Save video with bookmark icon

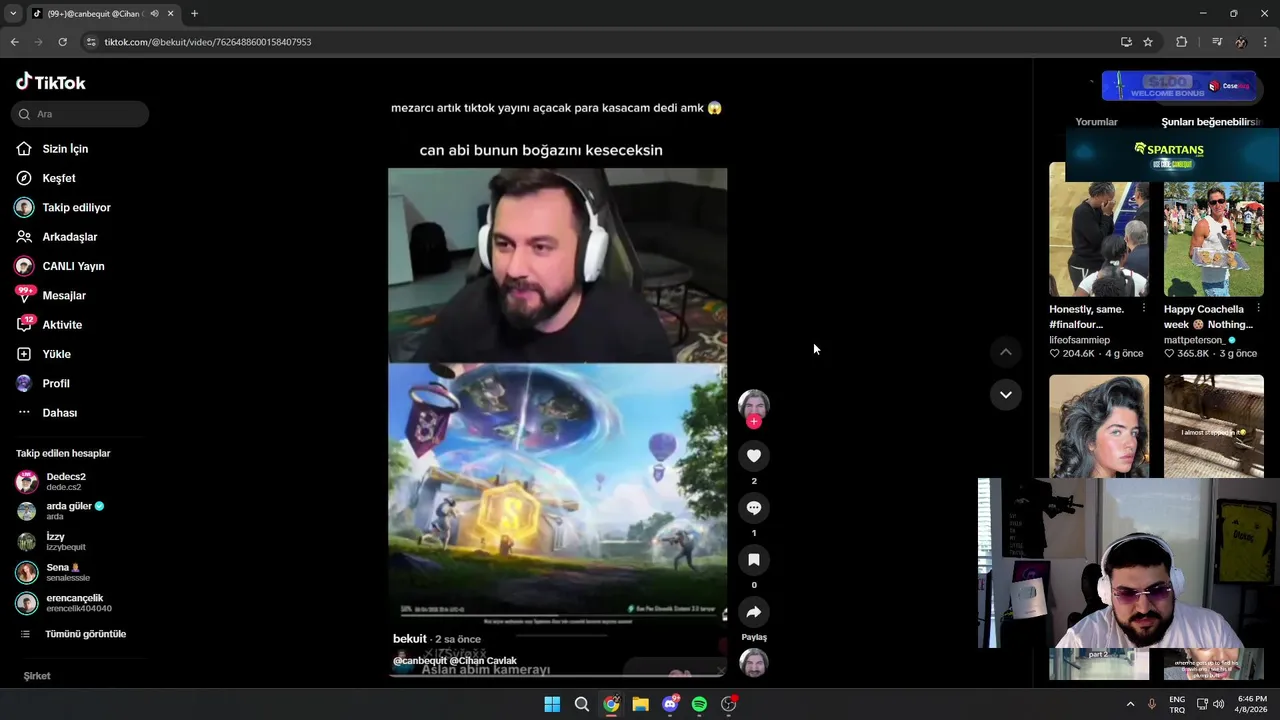click(754, 560)
